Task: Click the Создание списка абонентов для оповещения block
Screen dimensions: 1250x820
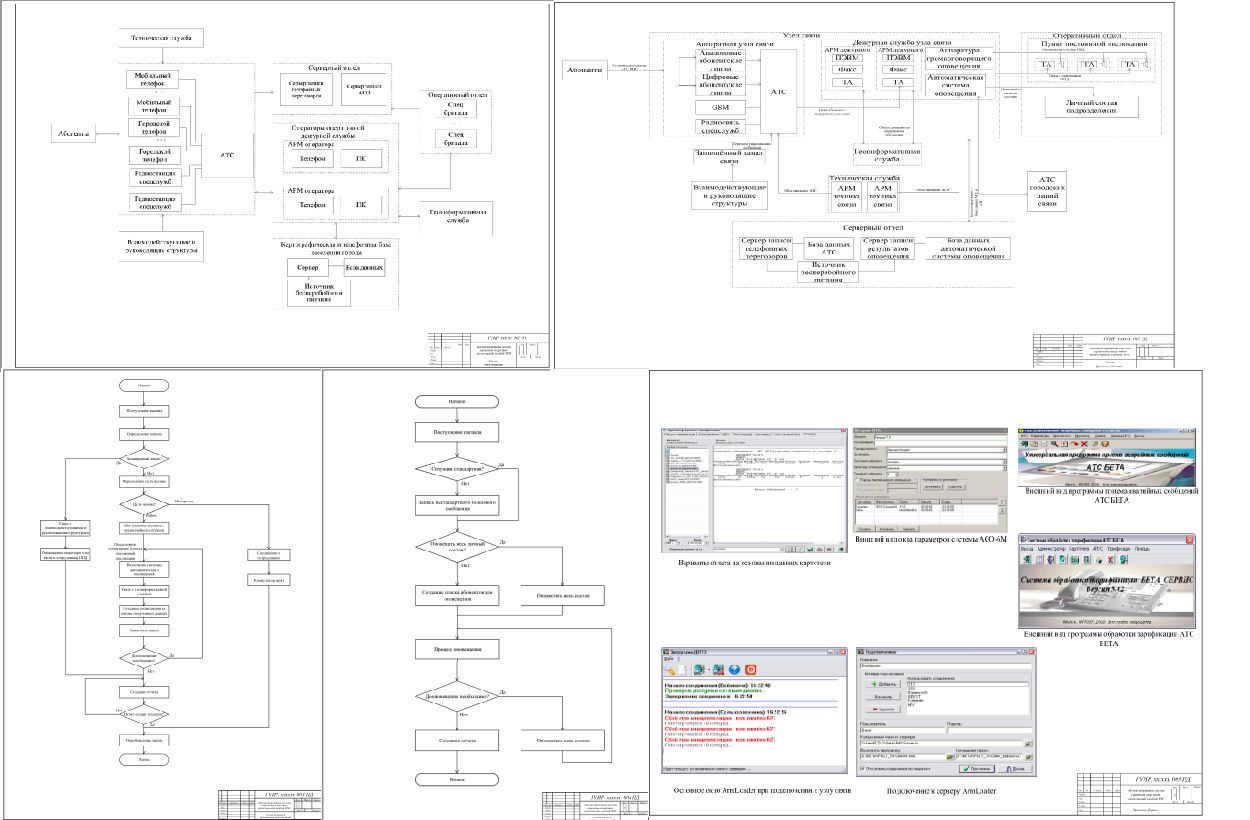Action: (456, 595)
